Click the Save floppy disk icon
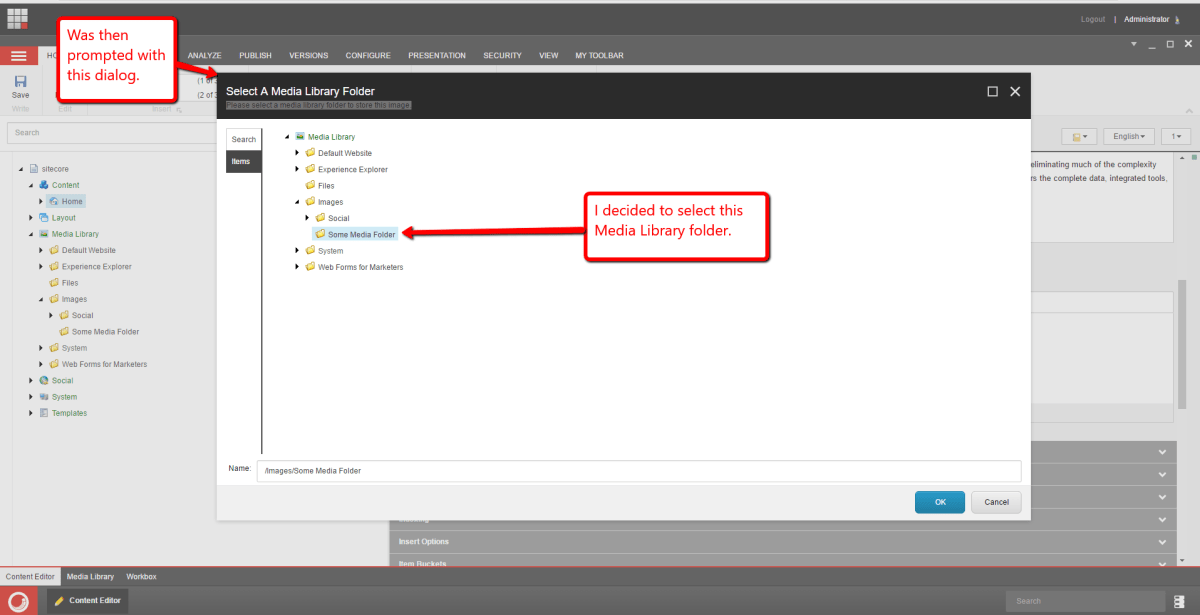The width and height of the screenshot is (1200, 615). coord(20,82)
